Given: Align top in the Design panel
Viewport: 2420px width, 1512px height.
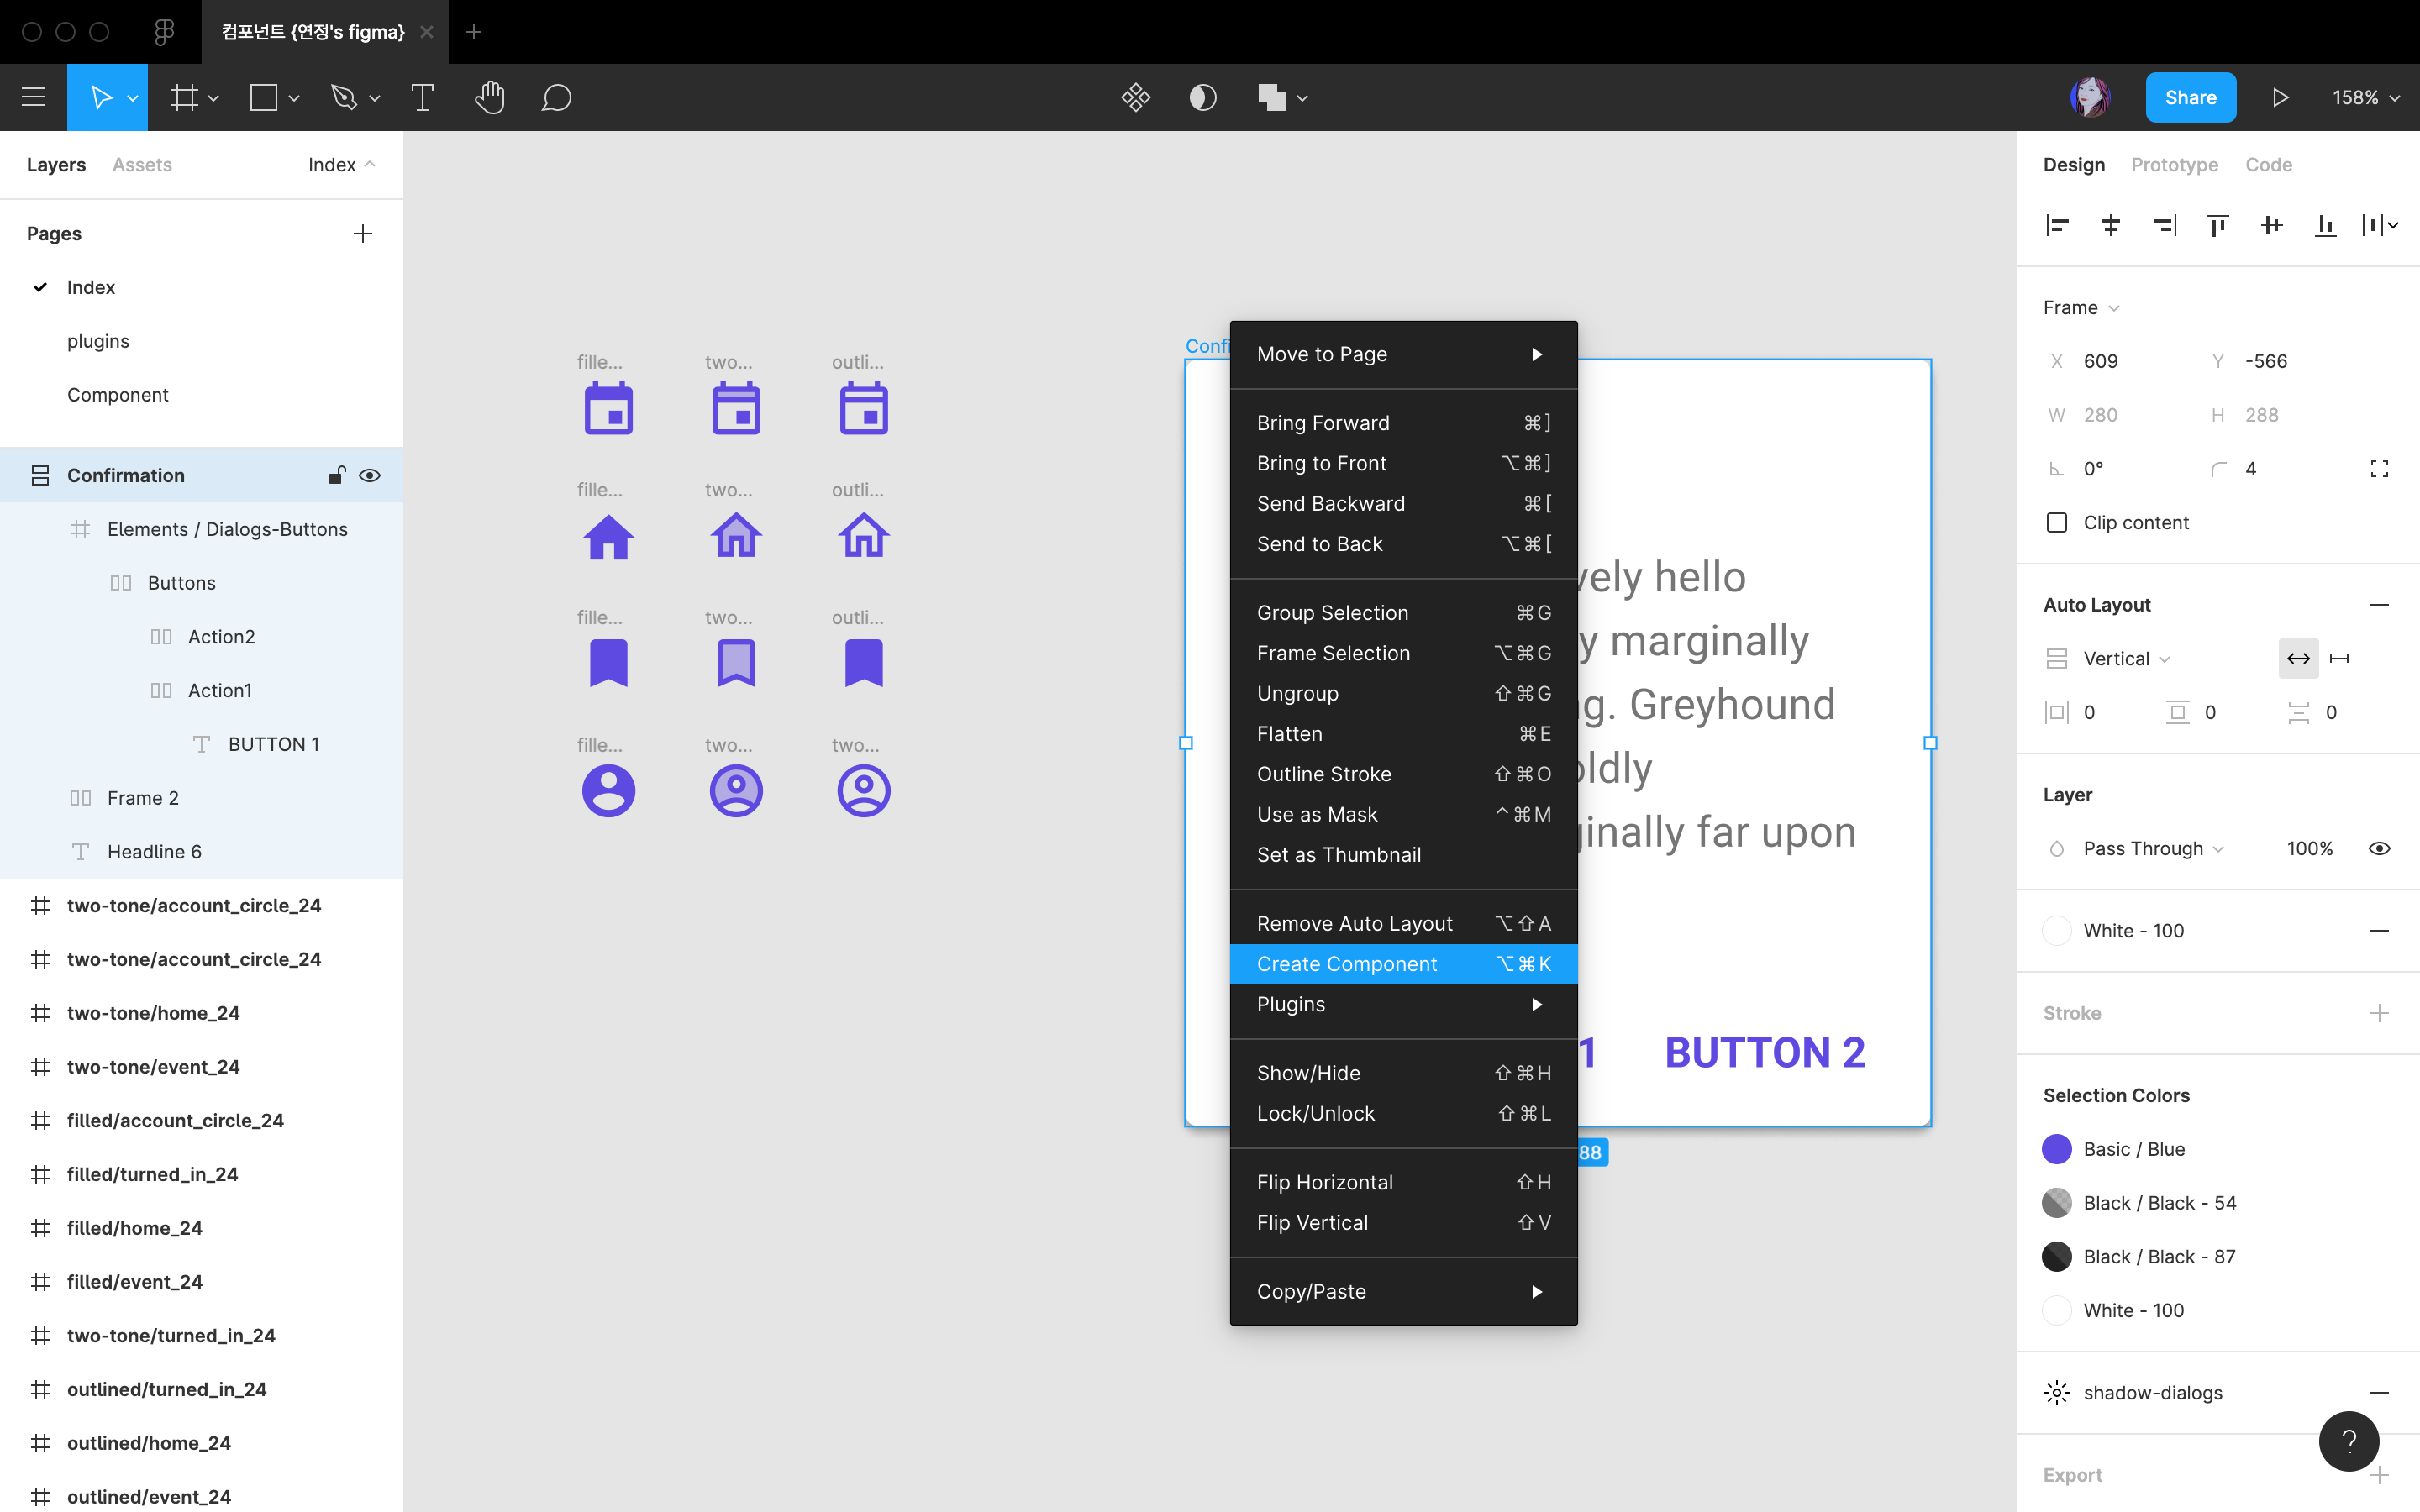Looking at the screenshot, I should tap(2217, 225).
